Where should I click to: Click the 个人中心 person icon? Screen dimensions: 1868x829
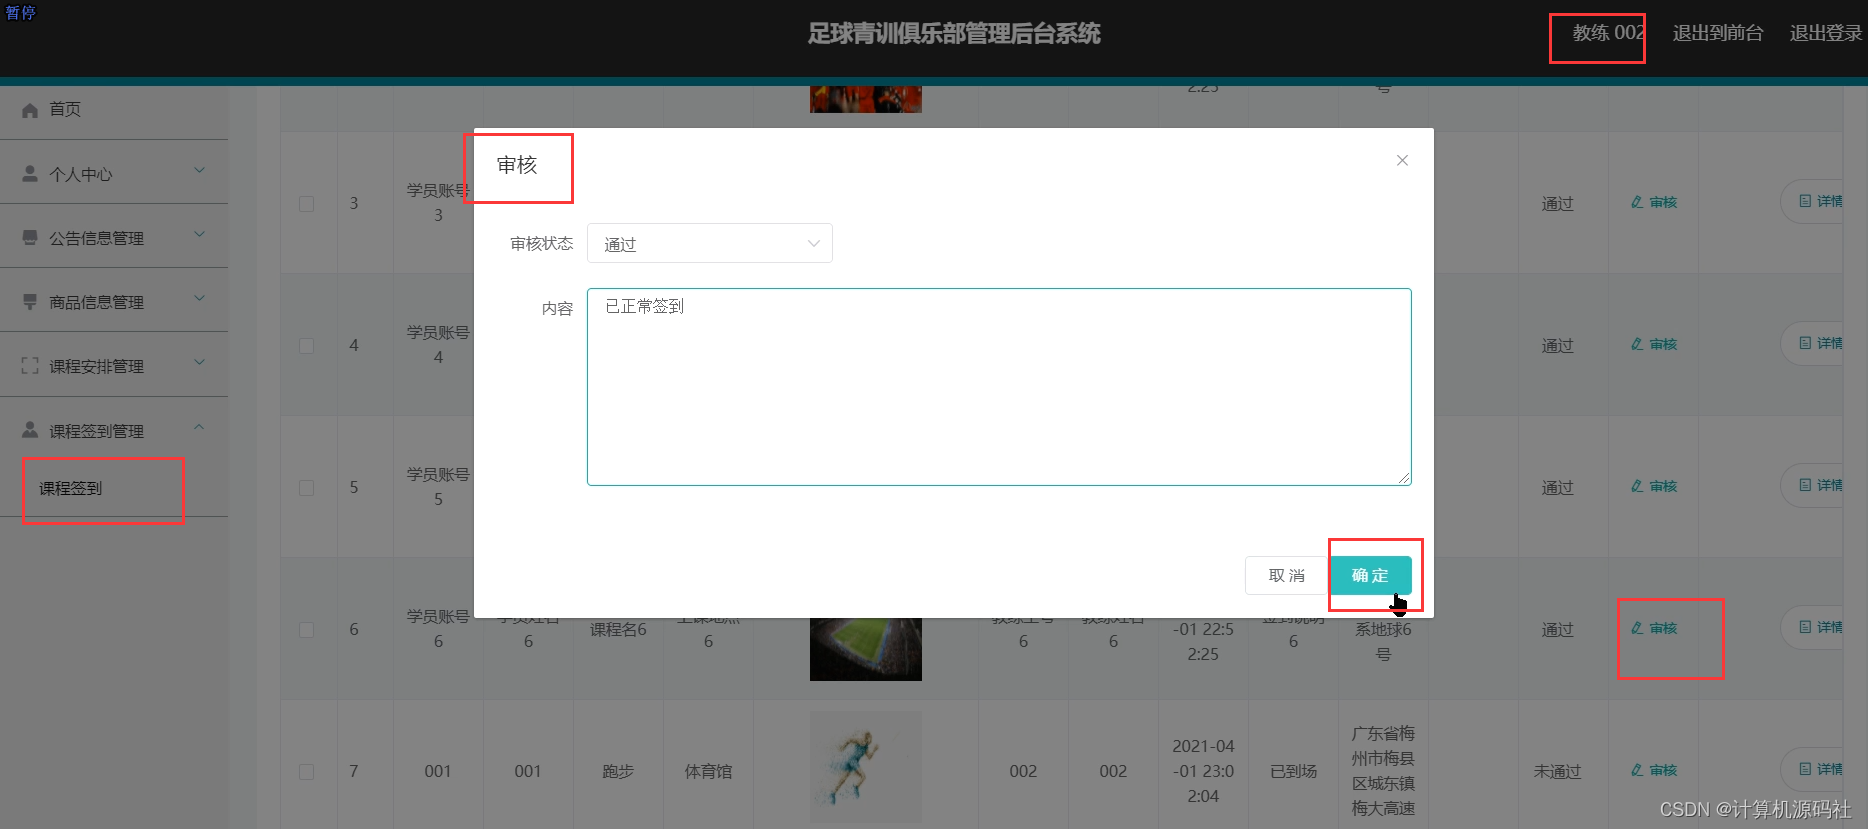[30, 173]
